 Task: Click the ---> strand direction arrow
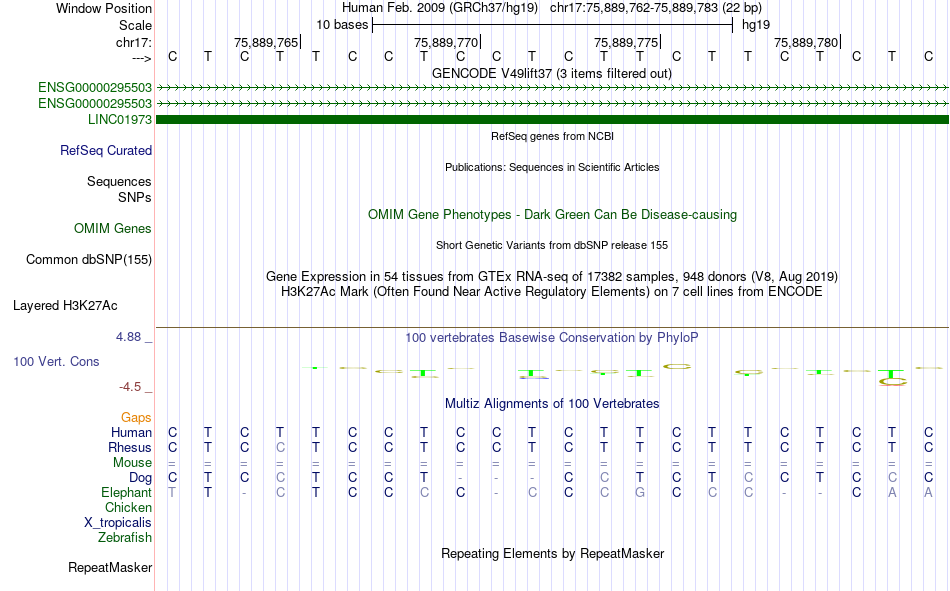click(x=141, y=58)
